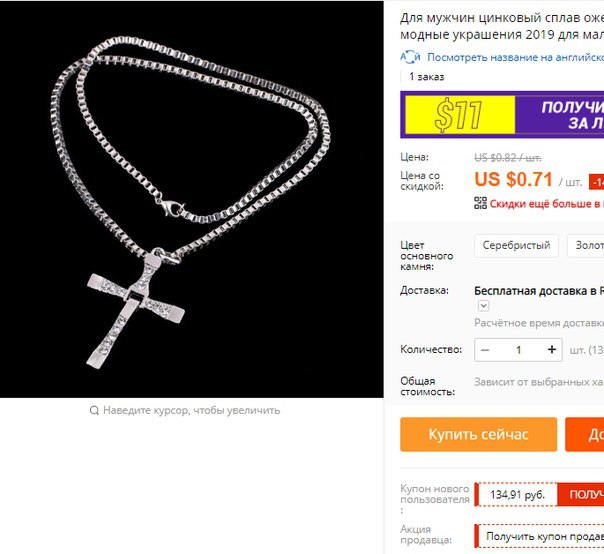Select the Золотой color option
The width and height of the screenshot is (604, 554).
point(586,245)
